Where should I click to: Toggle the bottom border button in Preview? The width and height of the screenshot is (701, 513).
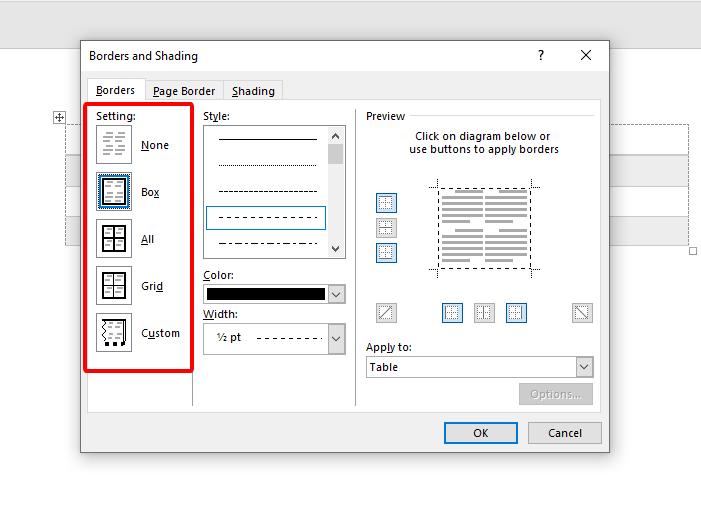386,253
